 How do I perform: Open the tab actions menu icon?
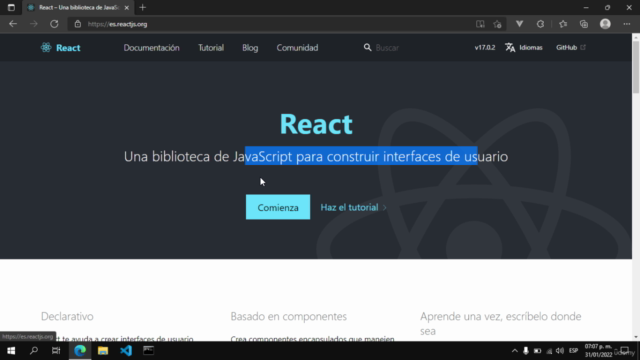[x=11, y=7]
